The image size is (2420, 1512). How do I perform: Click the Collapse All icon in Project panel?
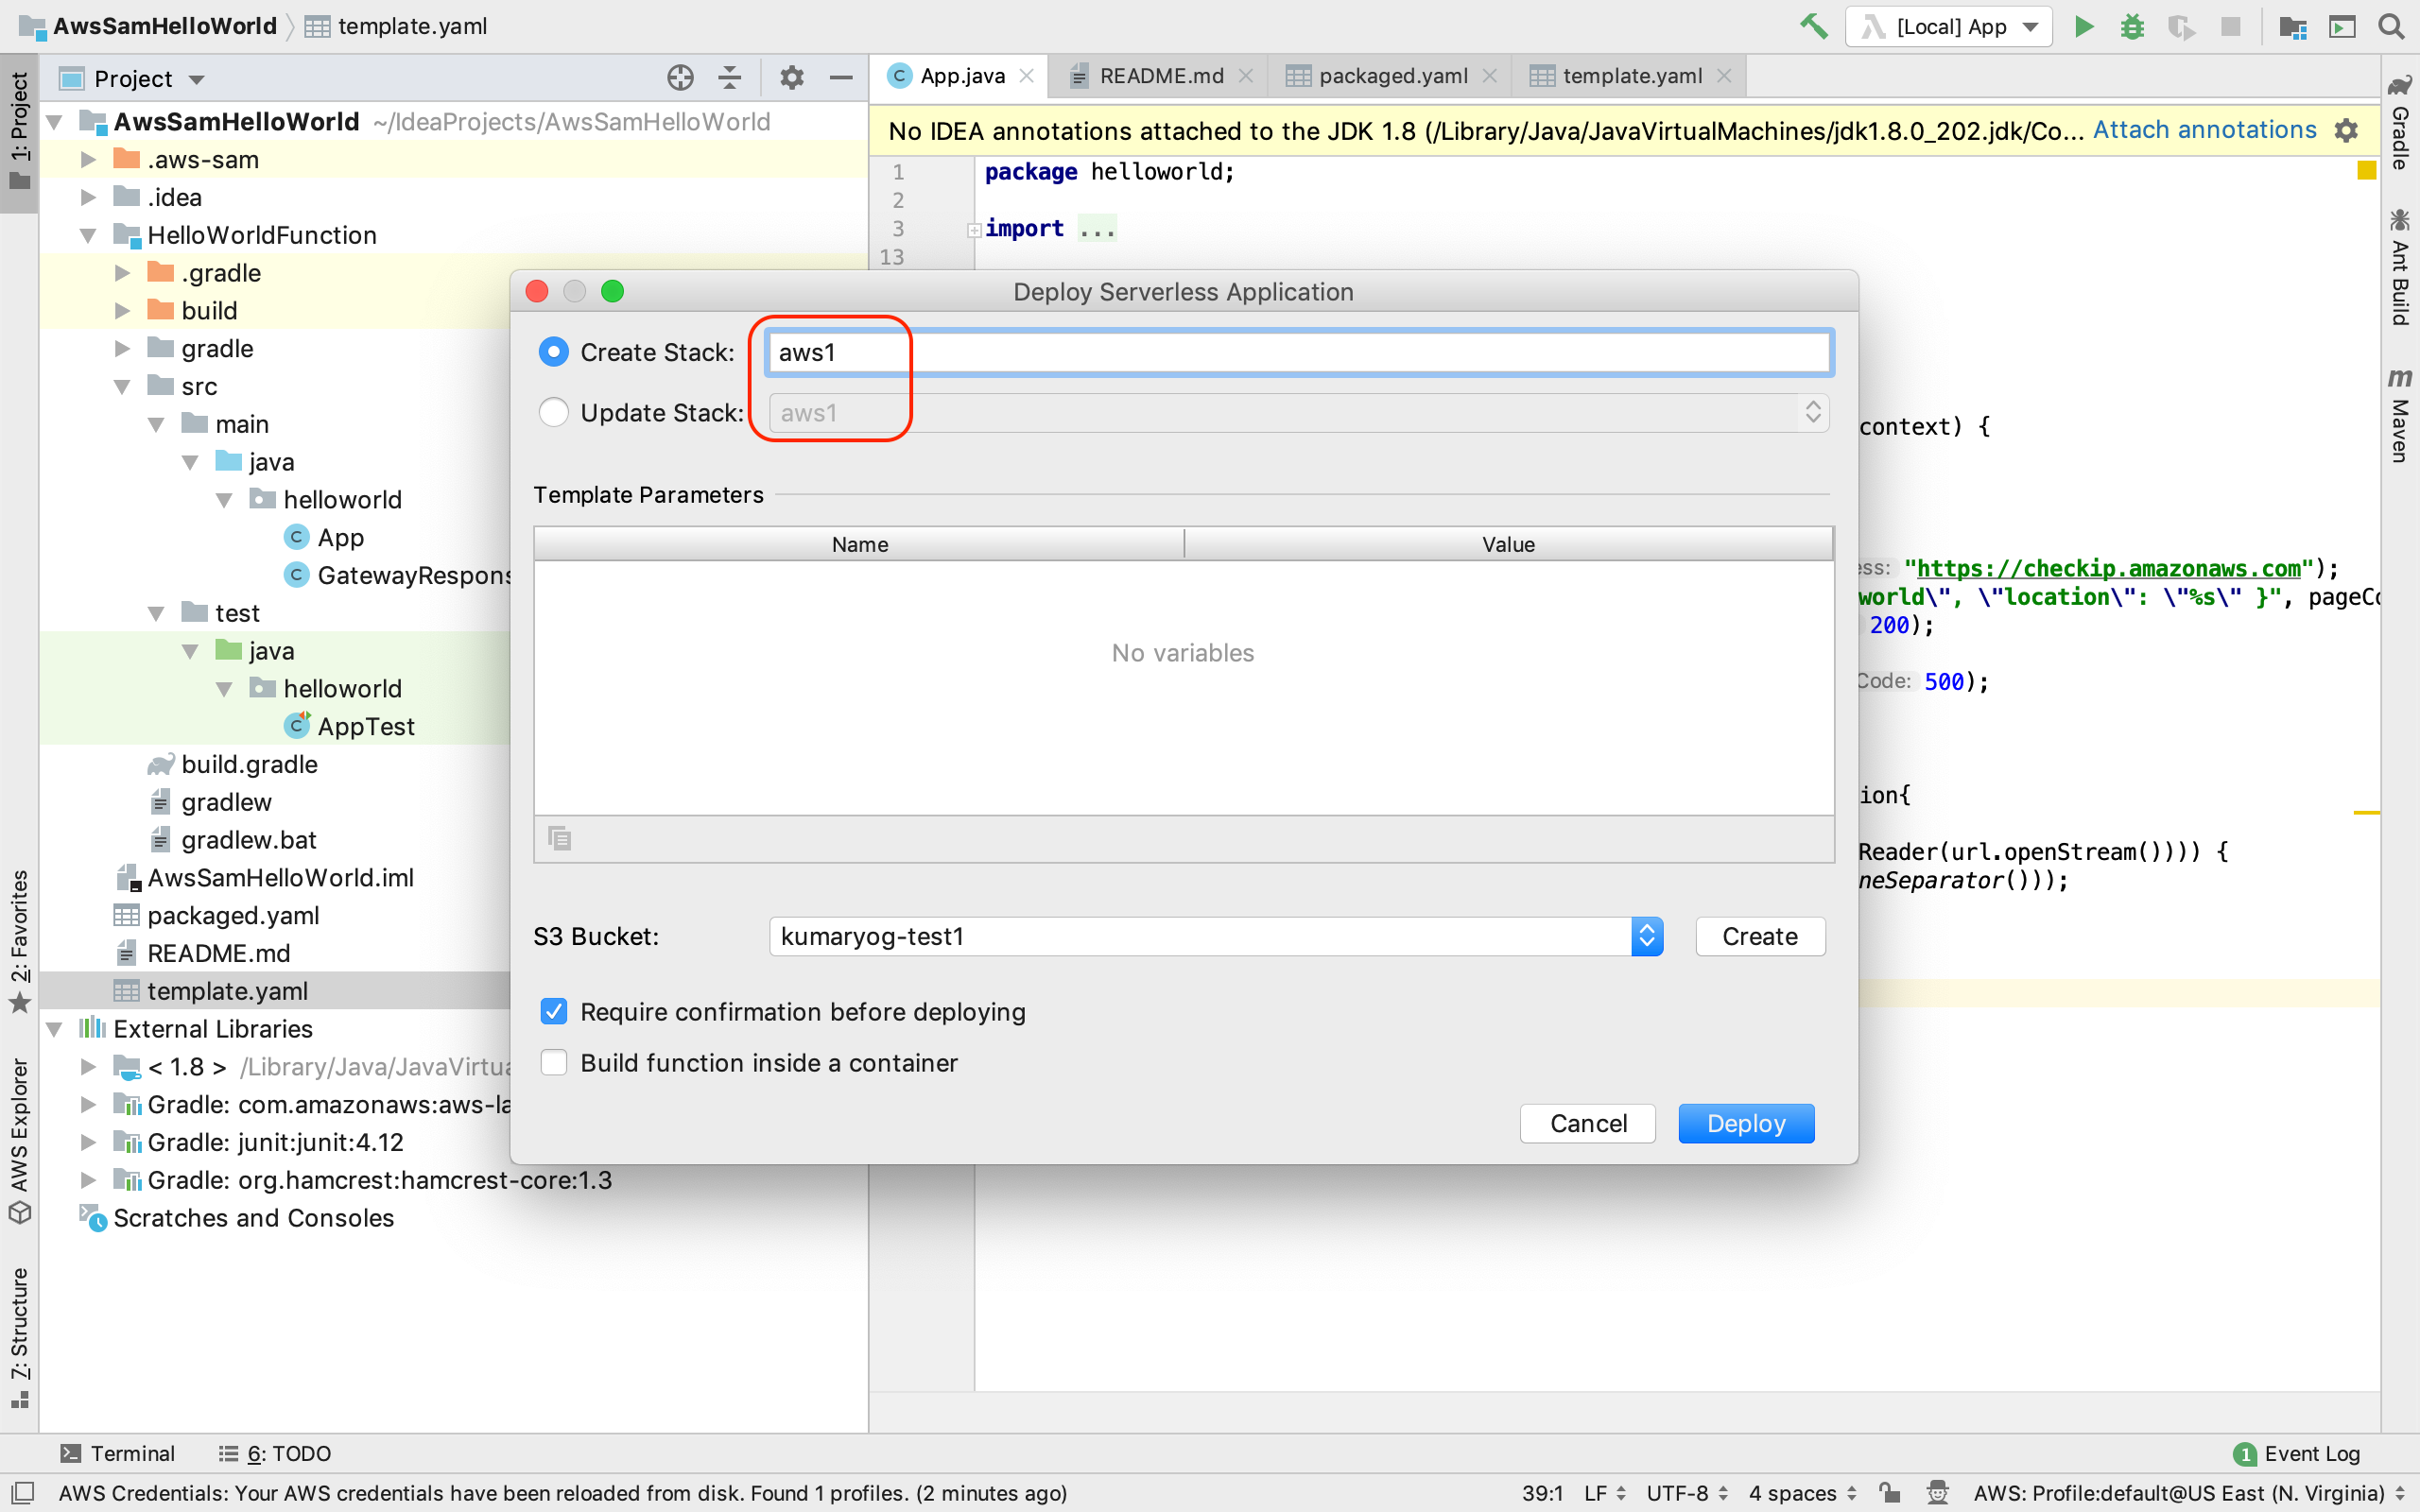[x=730, y=78]
